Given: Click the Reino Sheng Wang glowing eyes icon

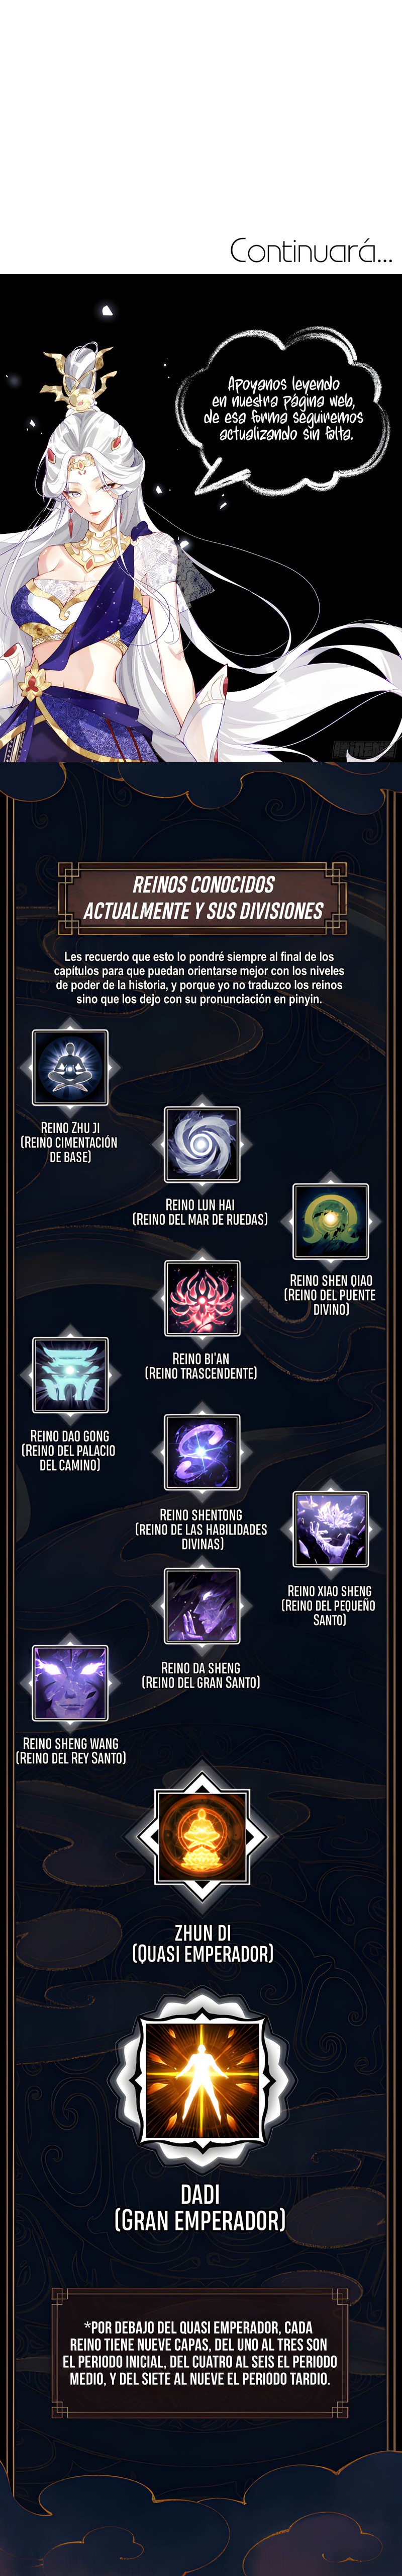Looking at the screenshot, I should coord(70,1683).
